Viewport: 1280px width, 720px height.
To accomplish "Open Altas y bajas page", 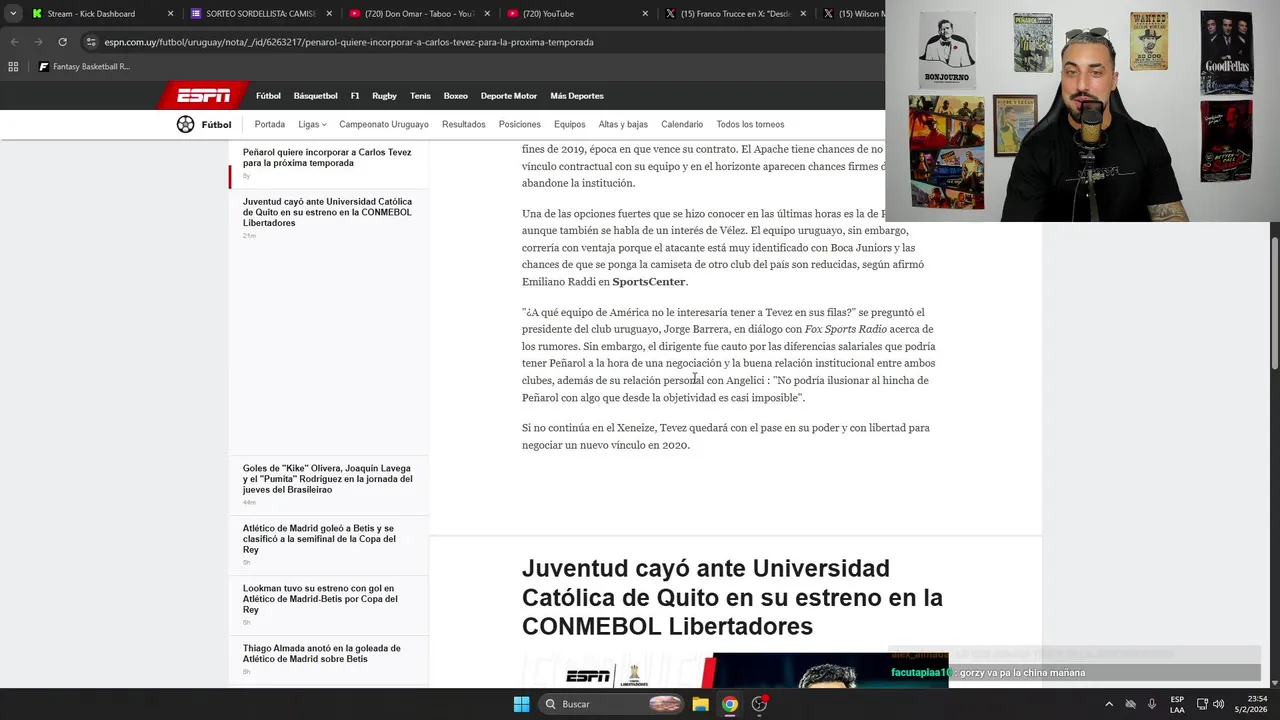I will [623, 124].
